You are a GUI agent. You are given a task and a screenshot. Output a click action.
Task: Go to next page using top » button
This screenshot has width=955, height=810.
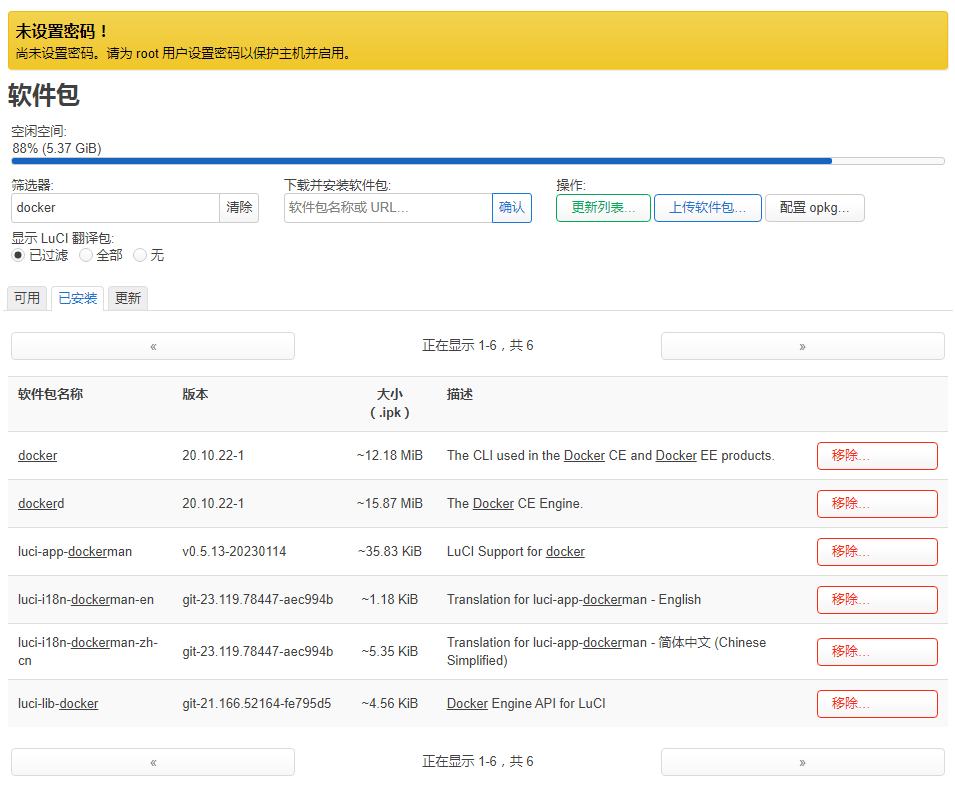tap(803, 346)
